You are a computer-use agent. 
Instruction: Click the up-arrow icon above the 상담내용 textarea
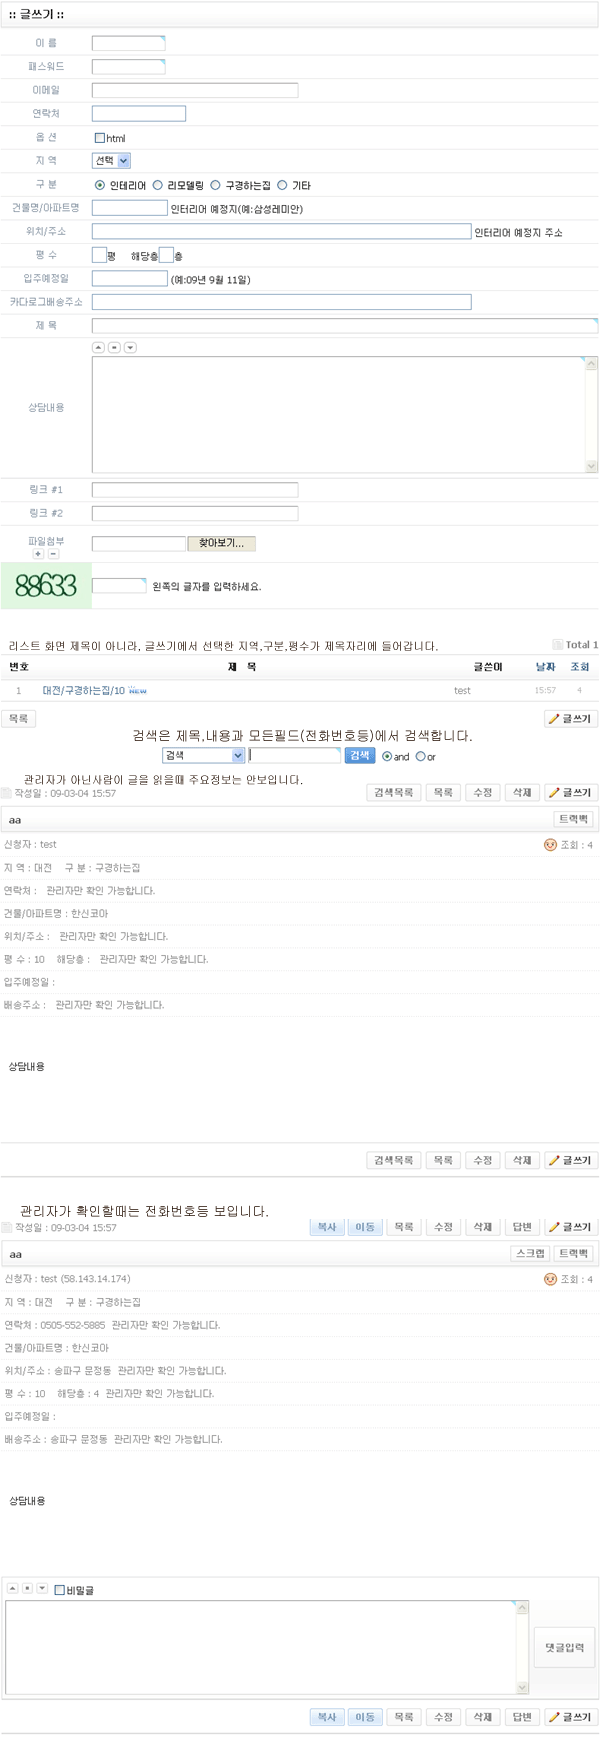pyautogui.click(x=98, y=348)
